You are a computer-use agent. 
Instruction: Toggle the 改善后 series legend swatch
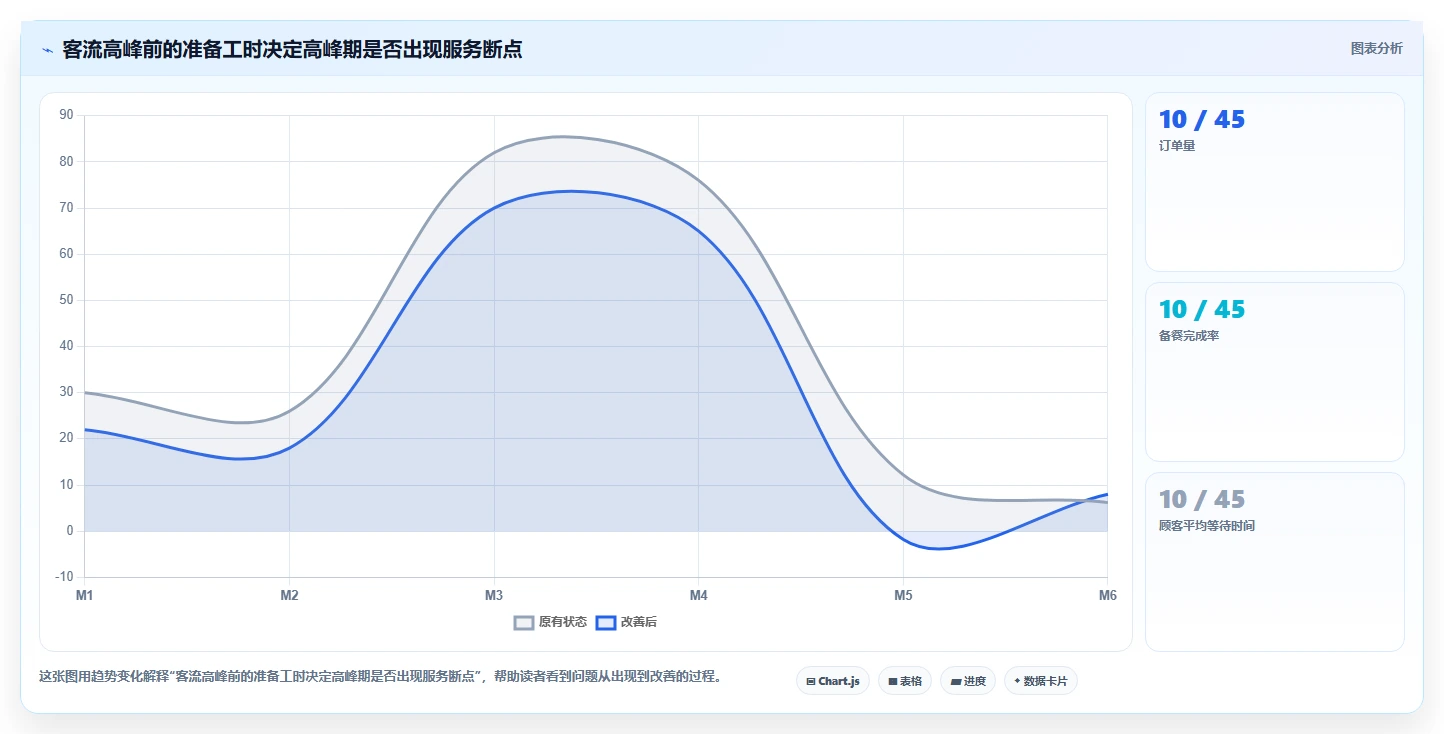[606, 622]
